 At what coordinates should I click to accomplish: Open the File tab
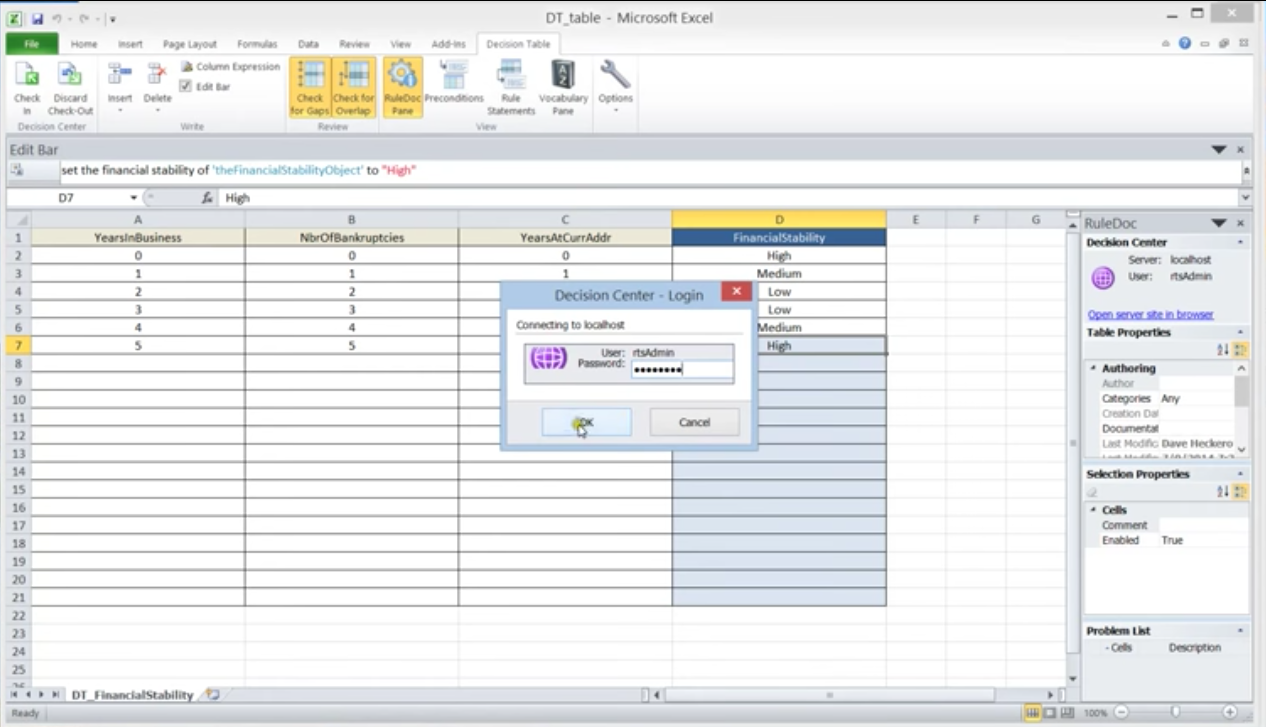click(31, 44)
